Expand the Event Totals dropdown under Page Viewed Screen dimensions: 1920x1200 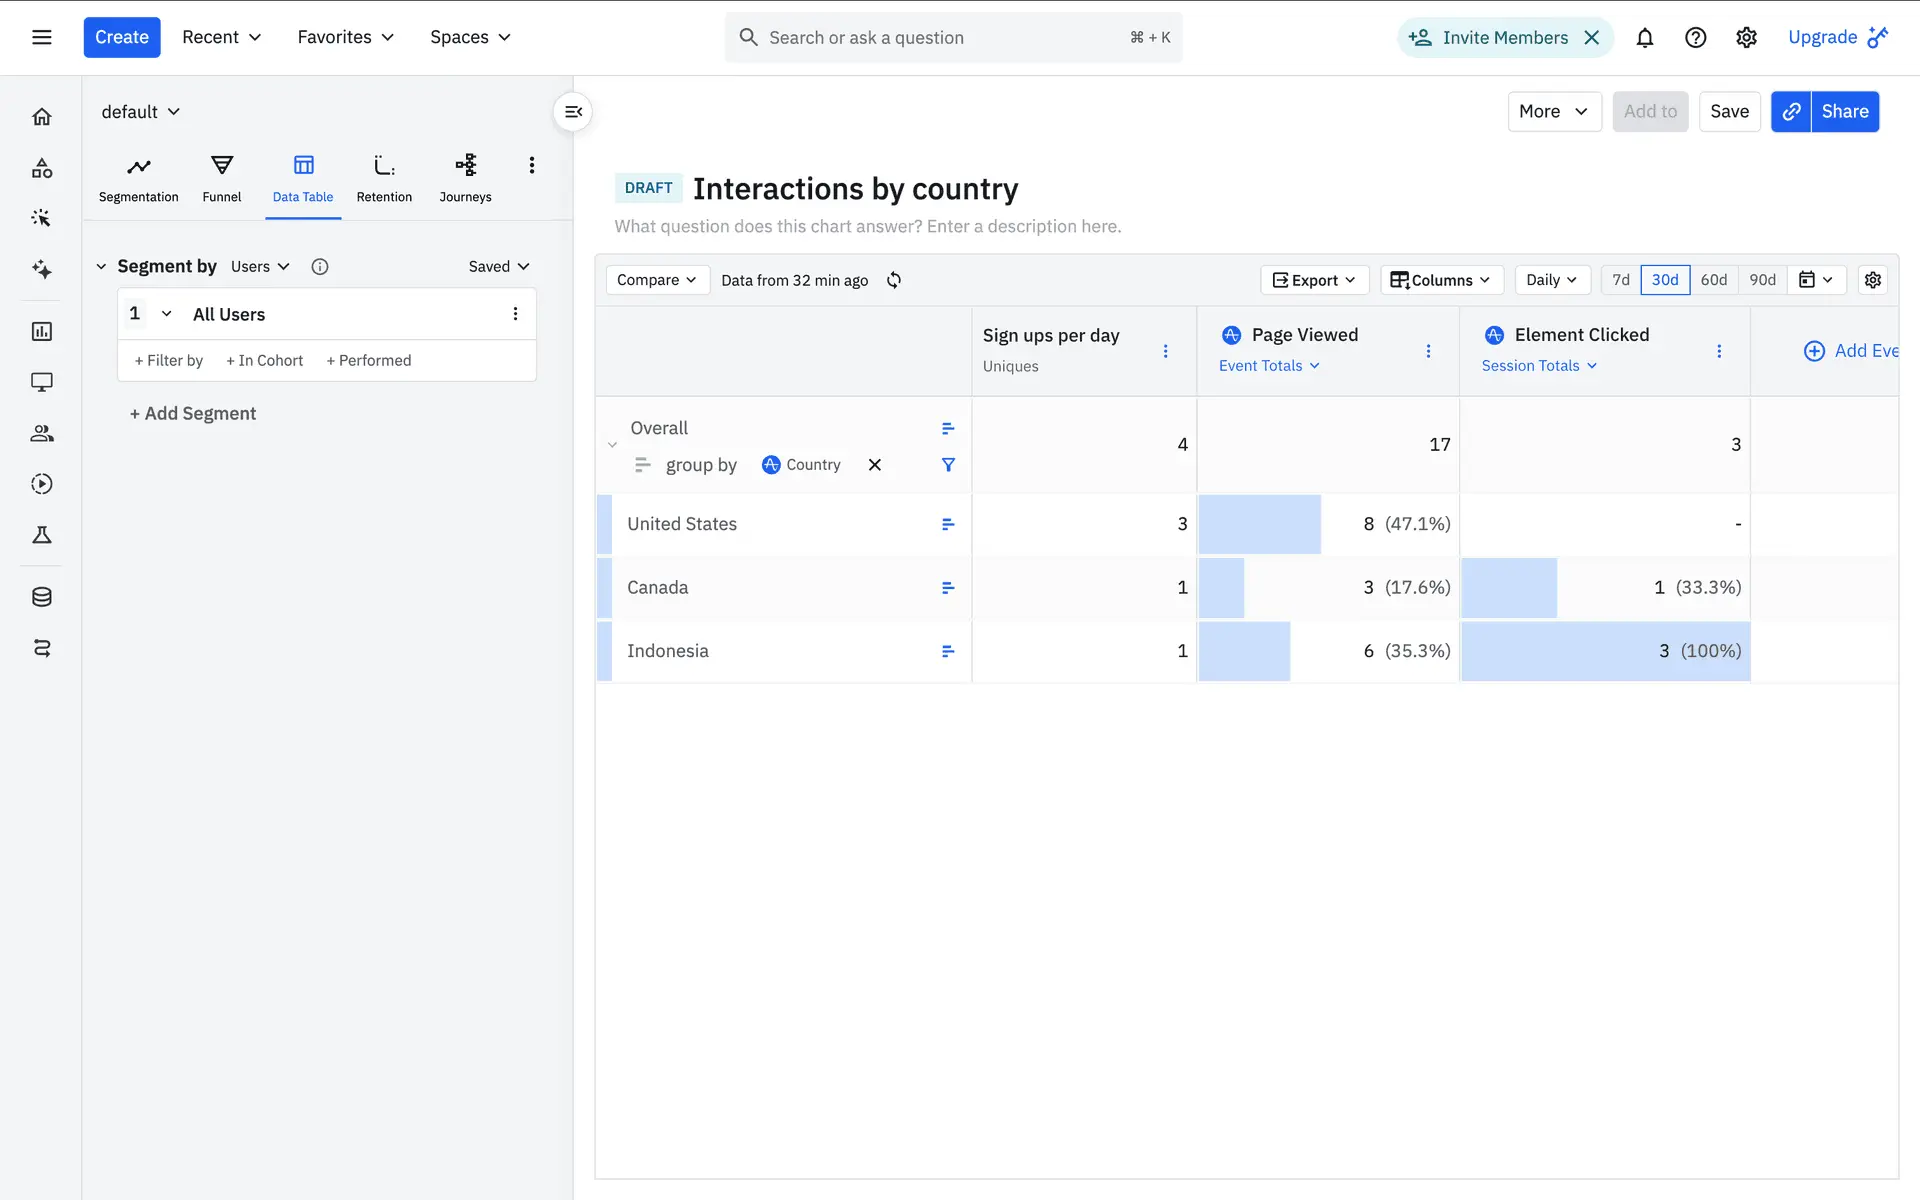[1269, 366]
